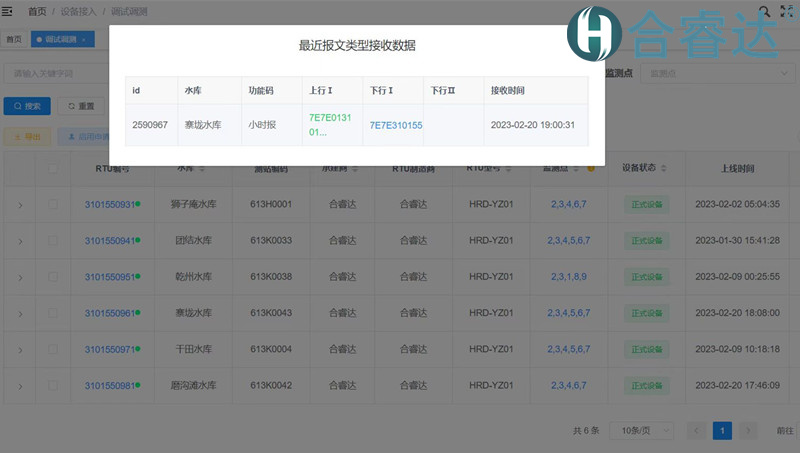Screen dimensions: 800x453
Task: Click the sort icon on 设备状态 column
Action: click(663, 168)
